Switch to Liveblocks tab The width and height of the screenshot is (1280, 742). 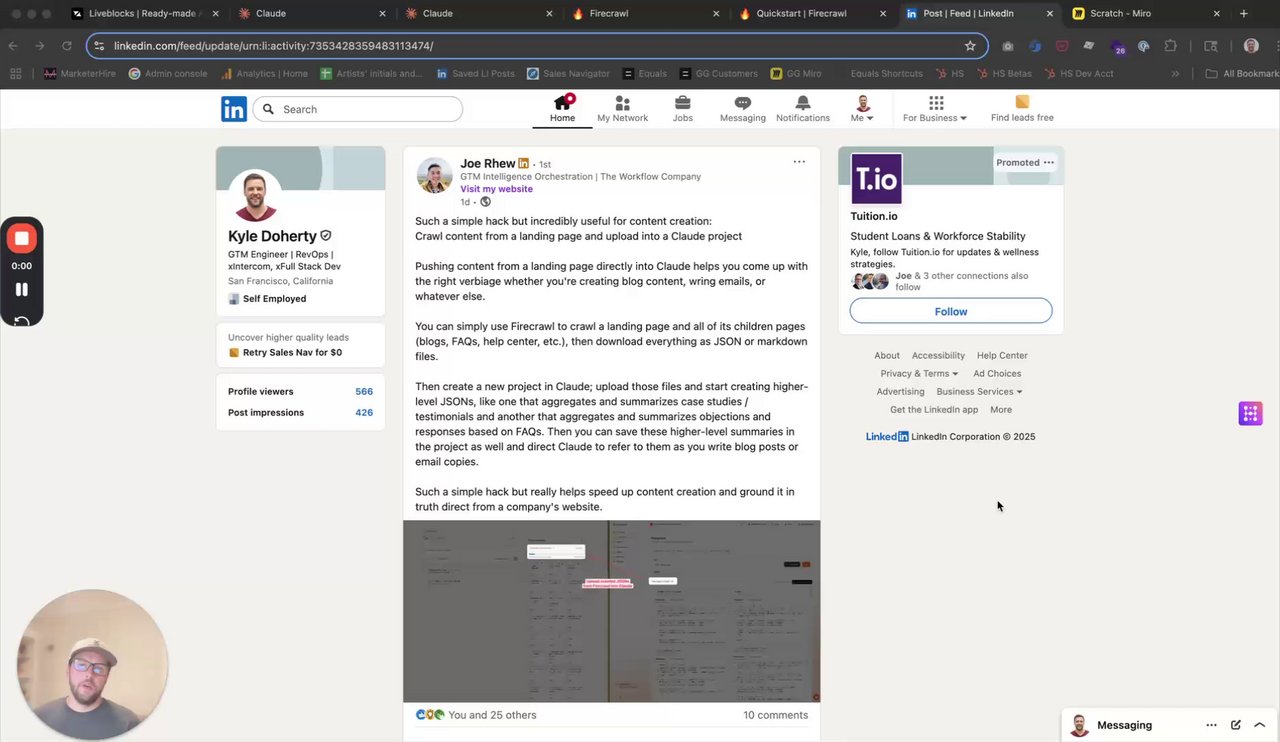tap(144, 13)
